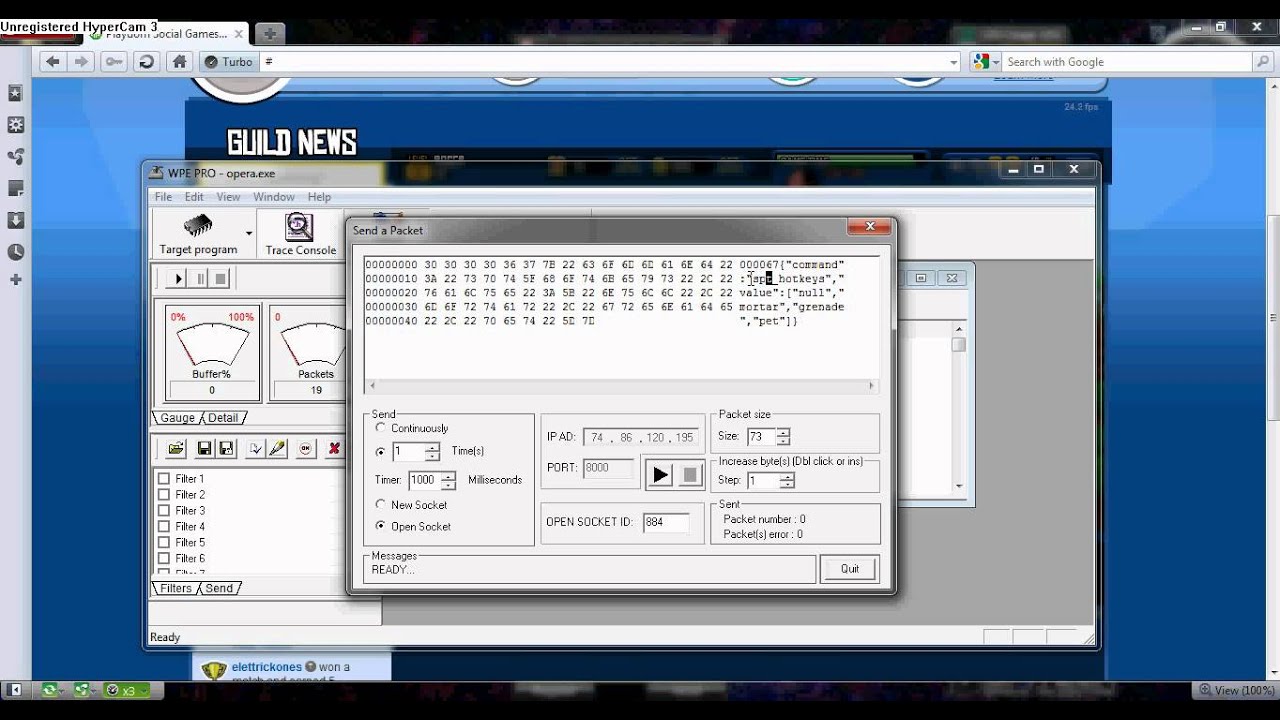Screen dimensions: 1280x720
Task: Open the Google search engine dropdown
Action: pyautogui.click(x=996, y=62)
